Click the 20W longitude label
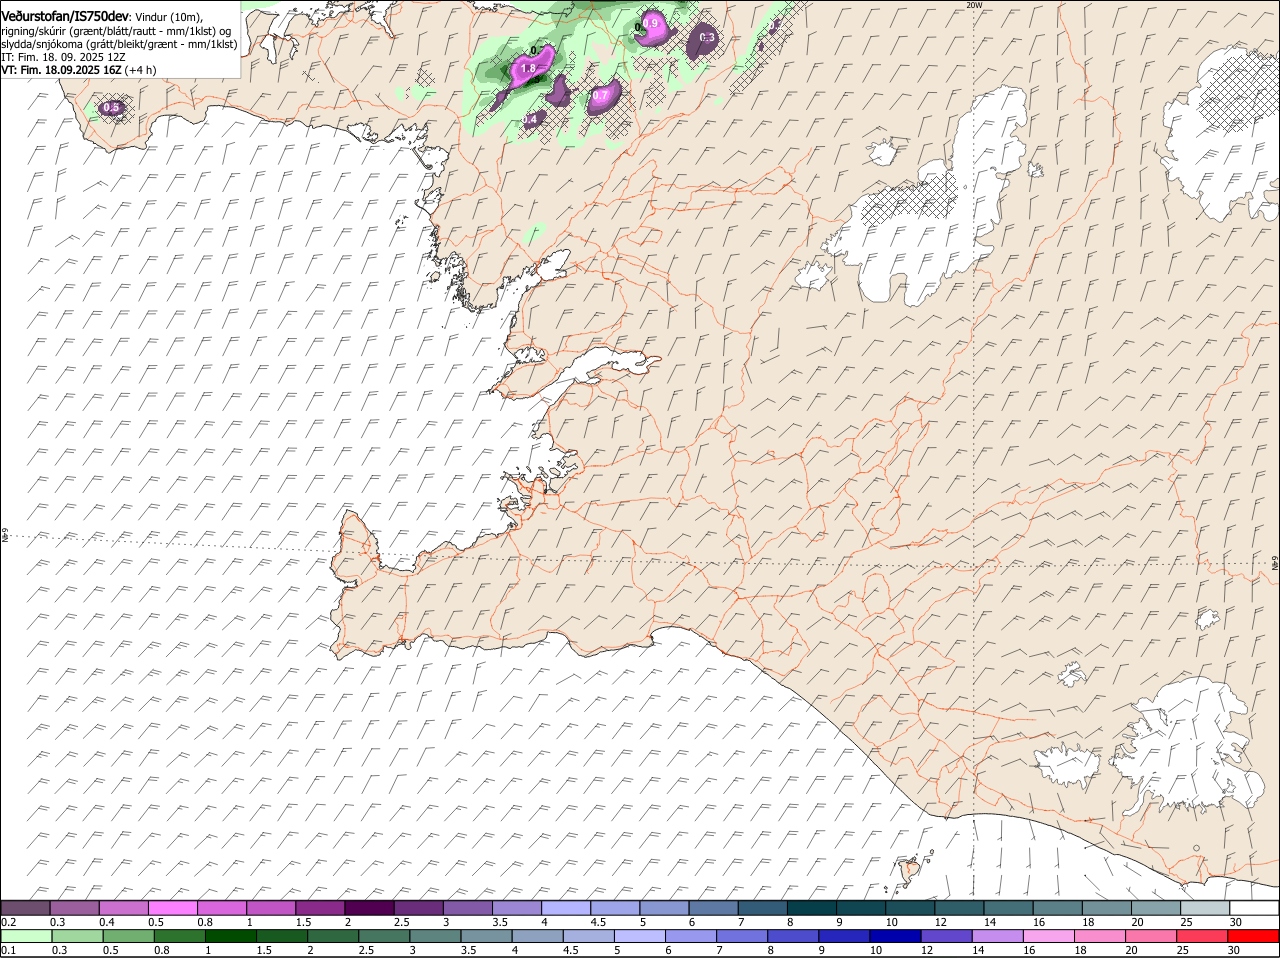Viewport: 1280px width, 958px height. (x=974, y=5)
